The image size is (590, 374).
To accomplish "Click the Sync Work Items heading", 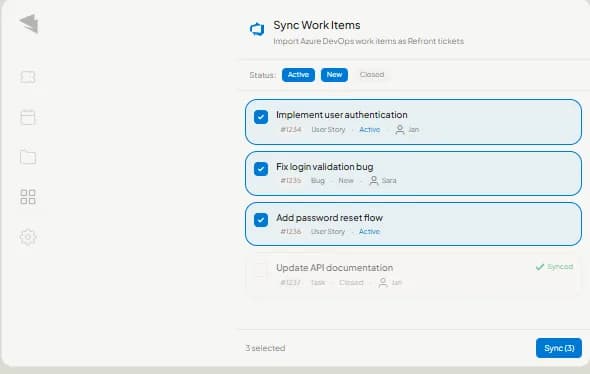I will 317,25.
